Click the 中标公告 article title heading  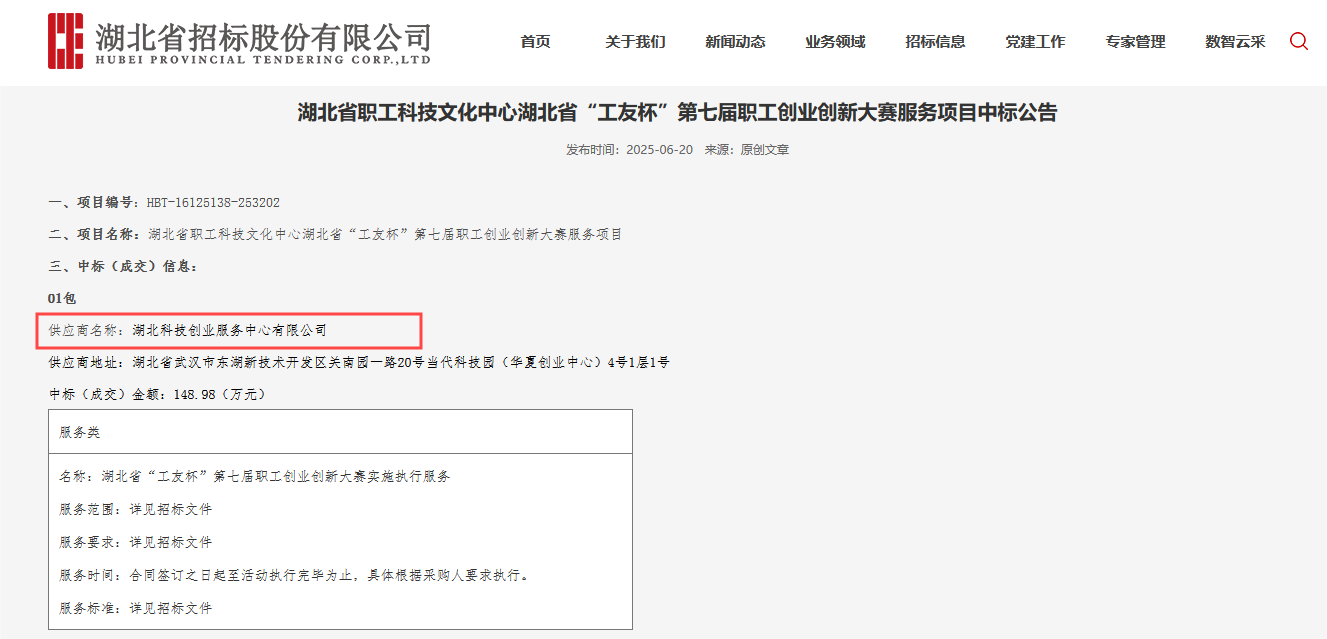[677, 113]
